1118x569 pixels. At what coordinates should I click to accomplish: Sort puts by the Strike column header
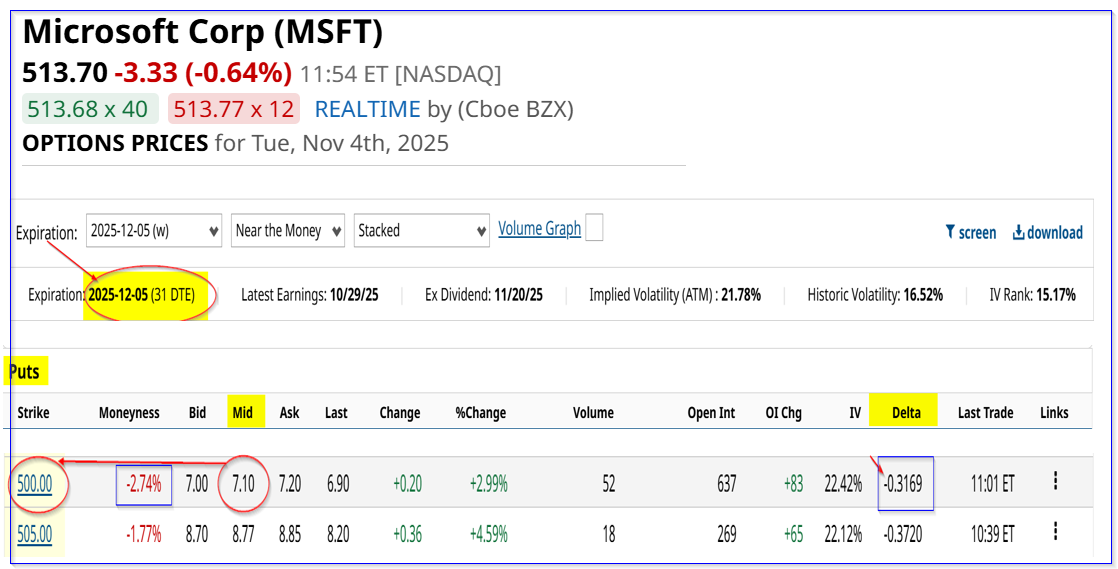point(33,412)
